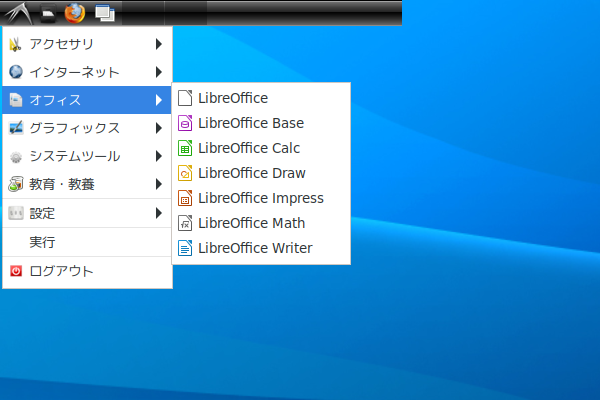Click the purple LibreOffice Base icon
Image resolution: width=600 pixels, height=400 pixels.
(x=185, y=123)
